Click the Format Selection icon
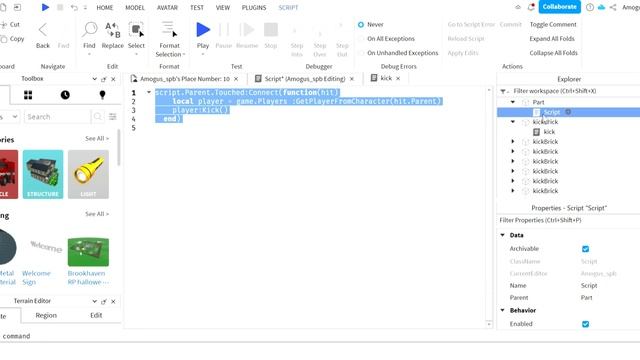 click(x=169, y=29)
